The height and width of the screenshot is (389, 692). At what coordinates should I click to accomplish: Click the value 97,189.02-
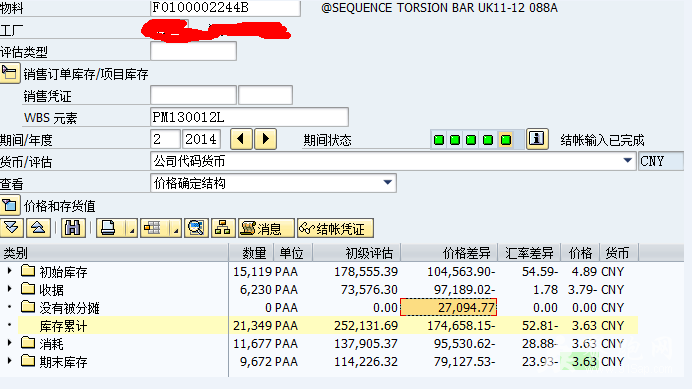(x=465, y=289)
